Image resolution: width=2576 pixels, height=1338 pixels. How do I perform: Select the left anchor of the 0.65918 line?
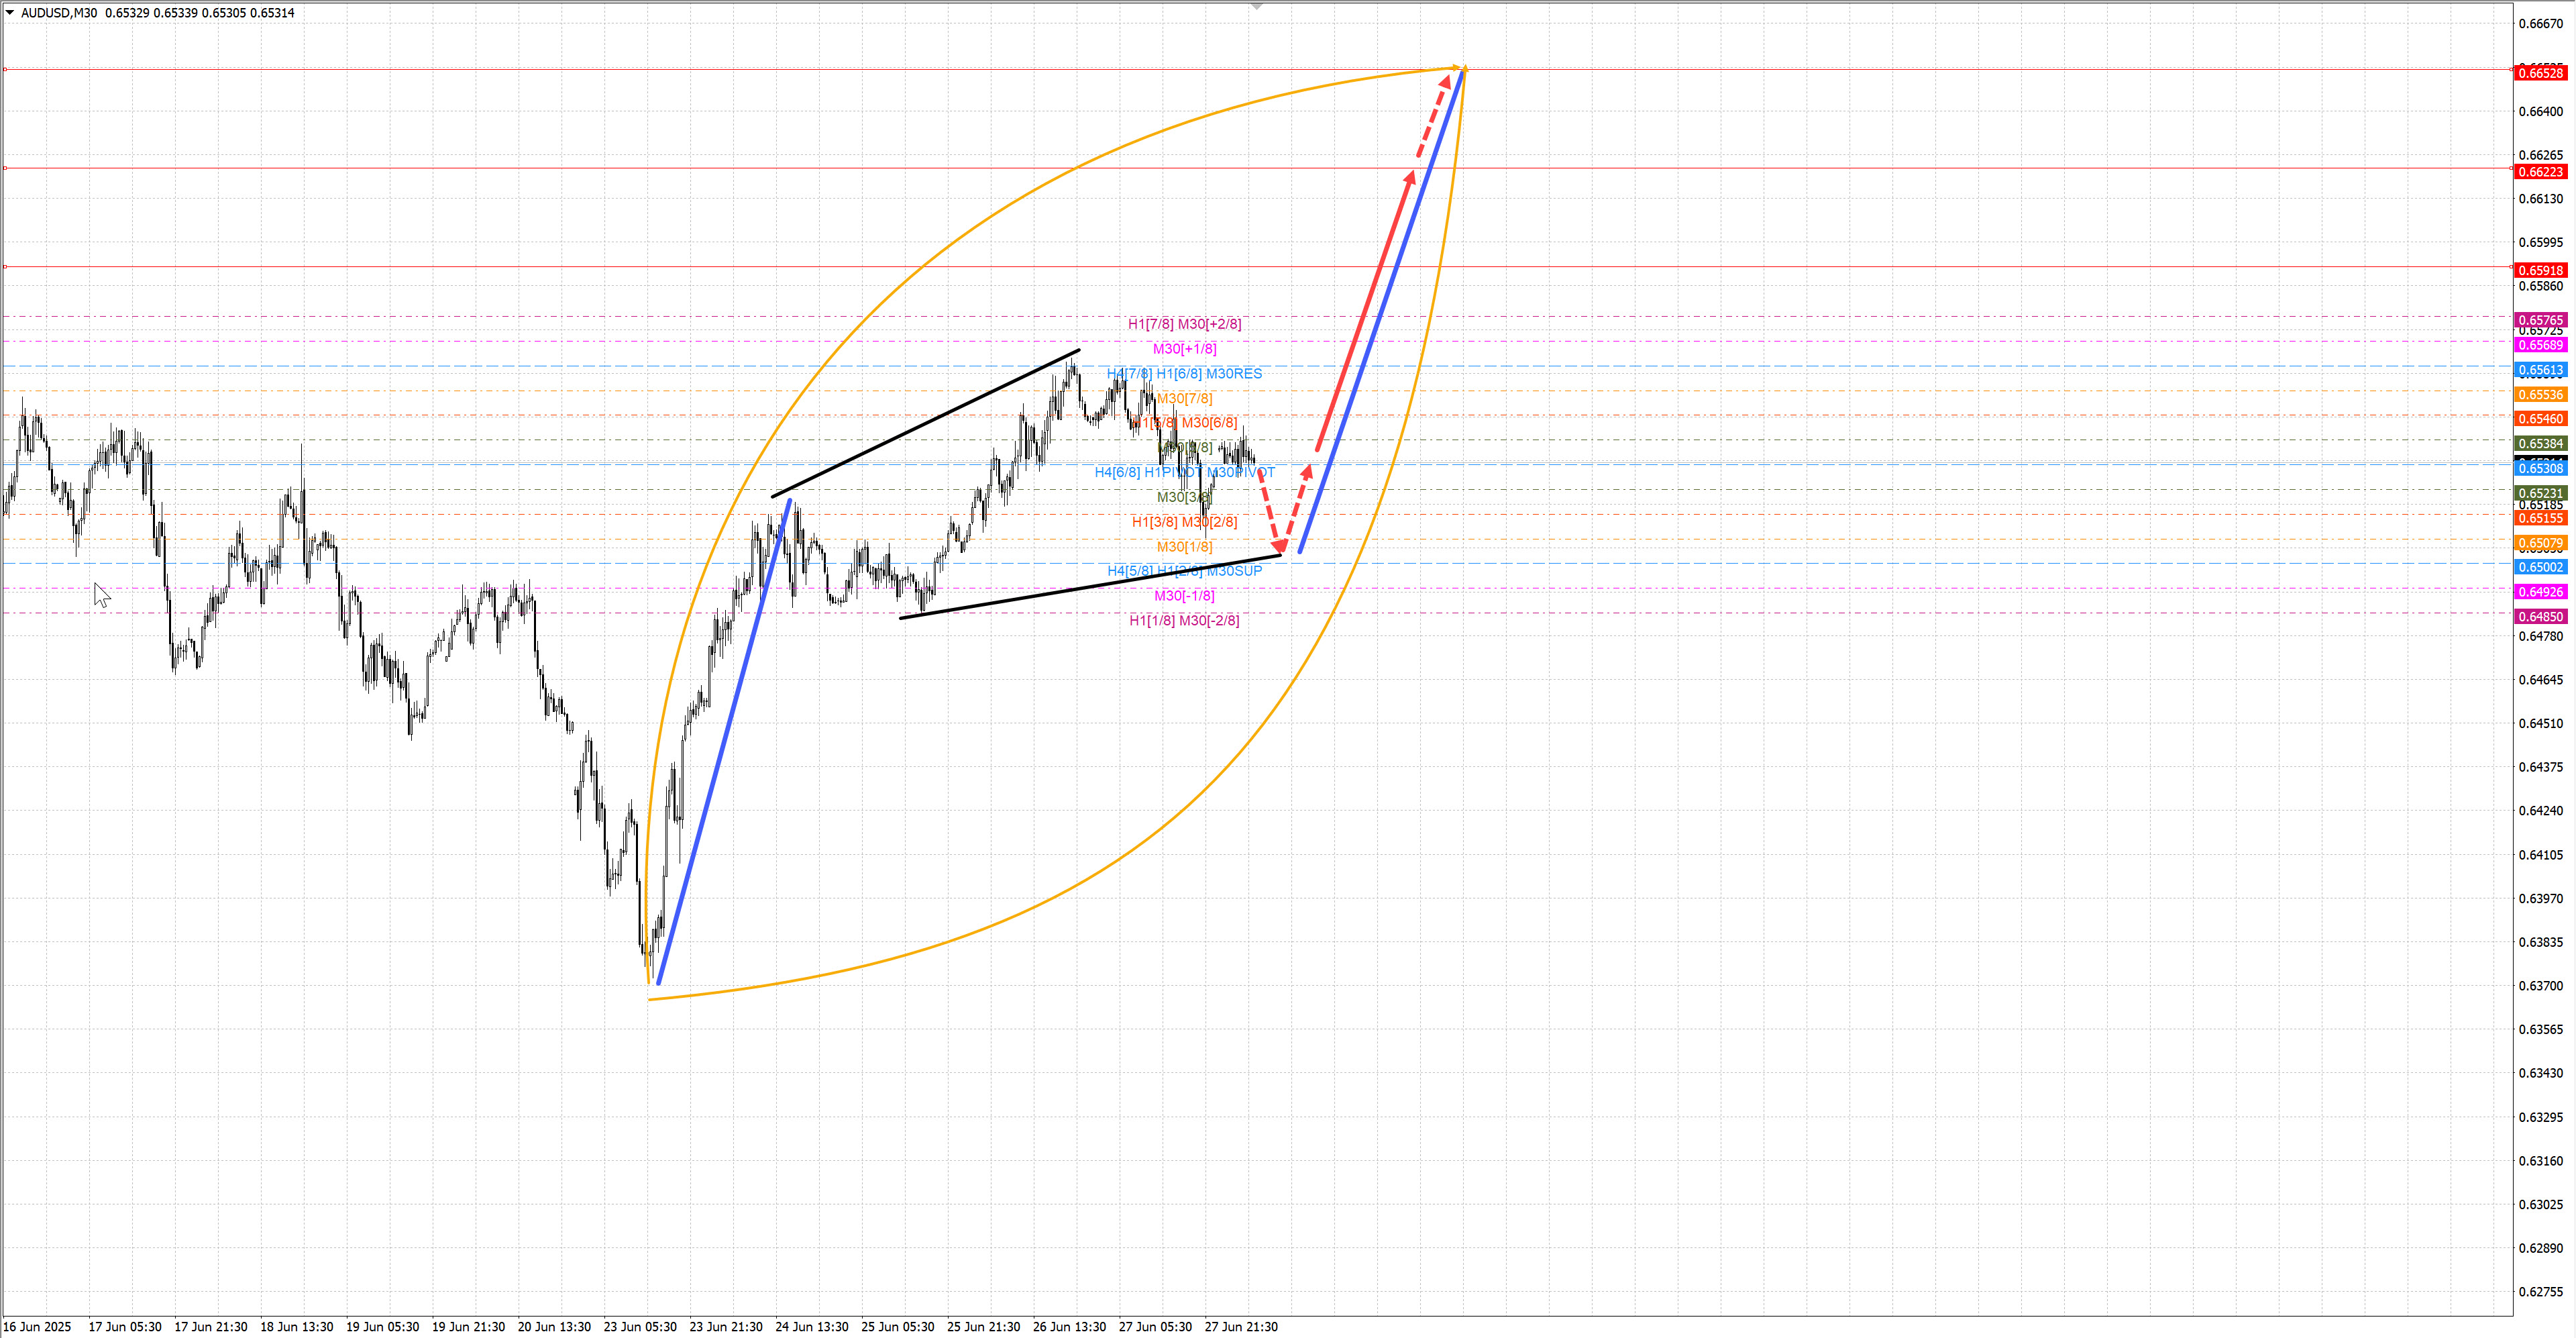(x=5, y=267)
